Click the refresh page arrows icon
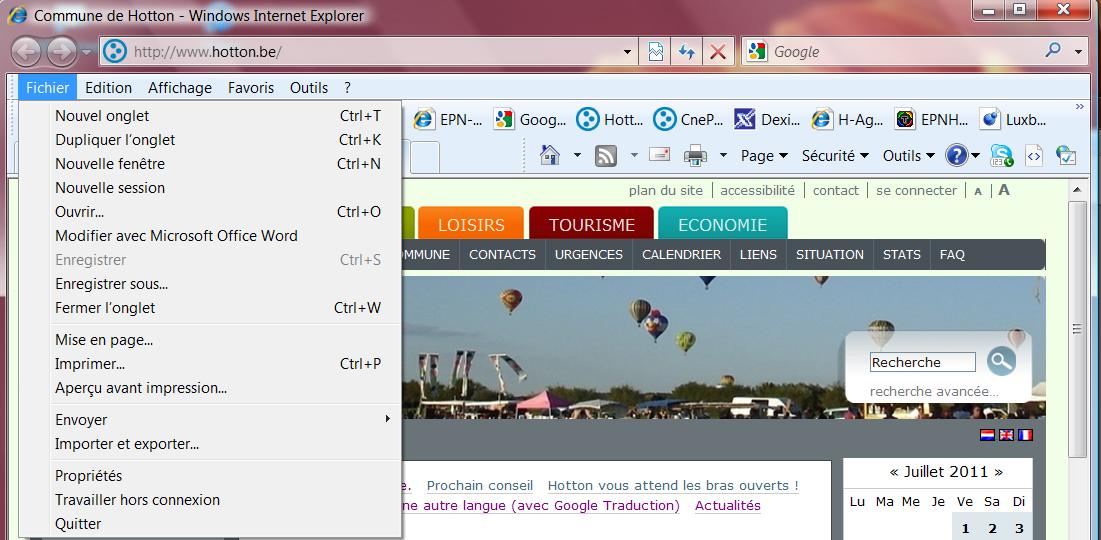Screen dimensions: 1101x540 686,52
